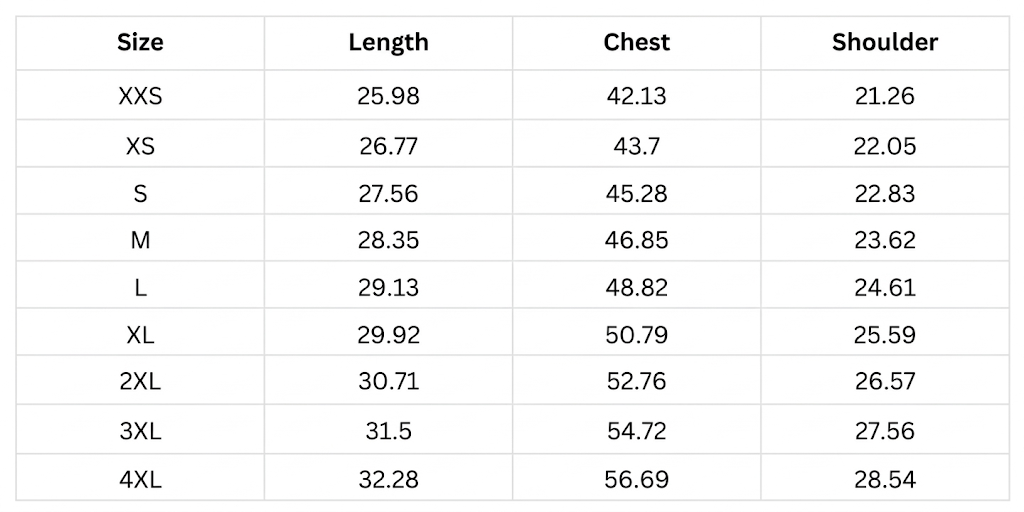Click the L size cell
Image resolution: width=1024 pixels, height=512 pixels.
point(140,288)
